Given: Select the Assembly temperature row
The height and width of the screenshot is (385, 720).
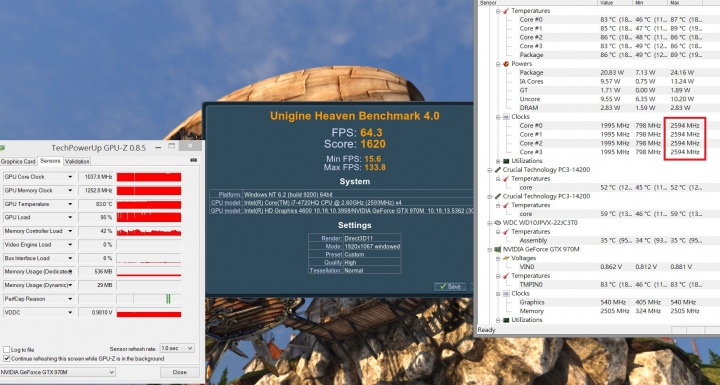Looking at the screenshot, I should pos(611,241).
